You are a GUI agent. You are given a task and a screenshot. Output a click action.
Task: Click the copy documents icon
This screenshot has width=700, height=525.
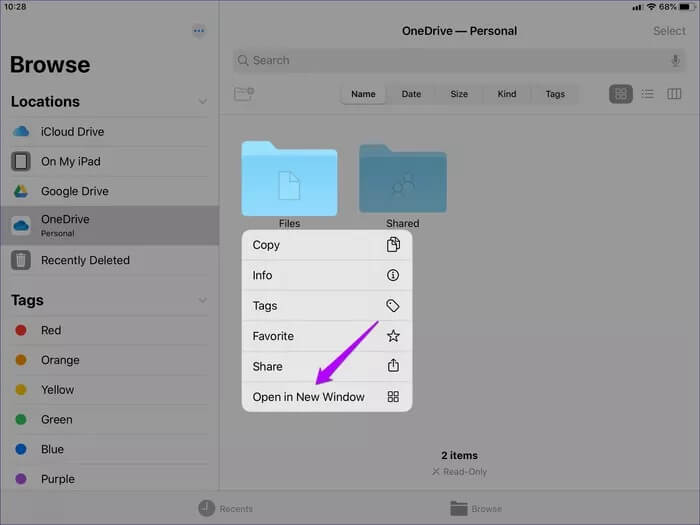[x=393, y=245]
